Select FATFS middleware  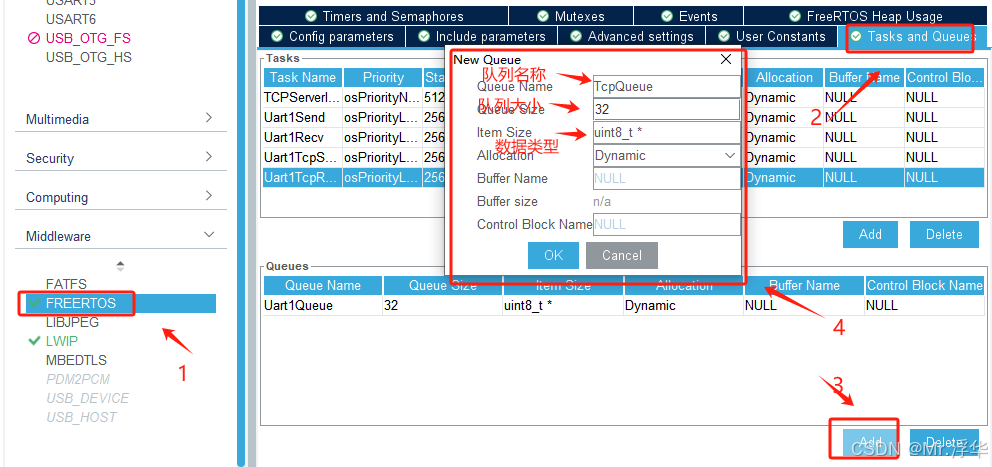tap(66, 284)
